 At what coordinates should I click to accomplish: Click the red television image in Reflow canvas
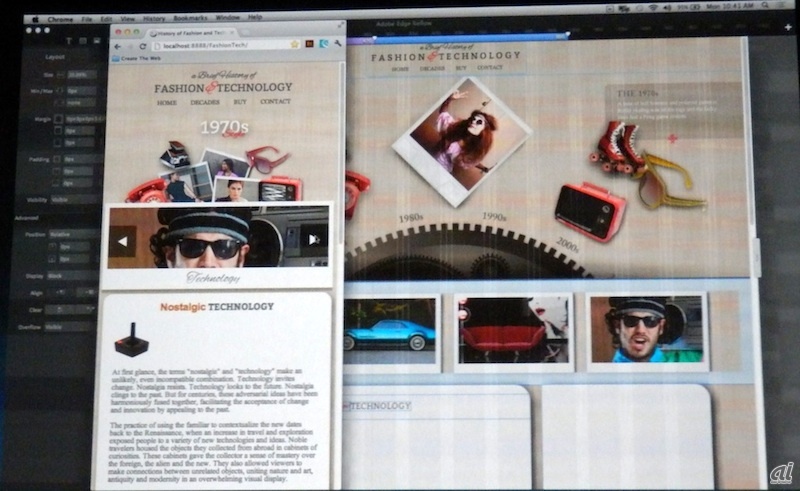[x=589, y=211]
